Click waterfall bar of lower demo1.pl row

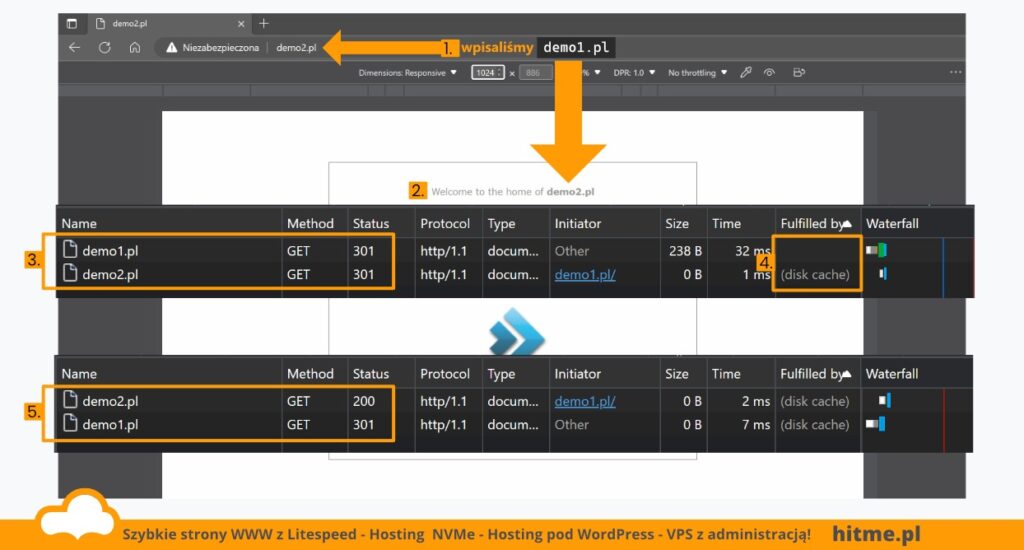point(876,424)
